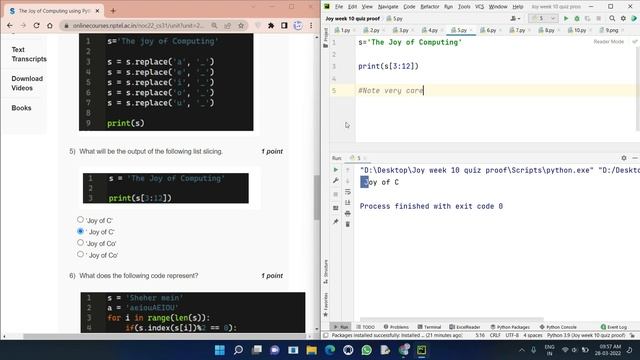Open Microsoft Edge from taskbar
The height and width of the screenshot is (360, 640).
(330, 350)
